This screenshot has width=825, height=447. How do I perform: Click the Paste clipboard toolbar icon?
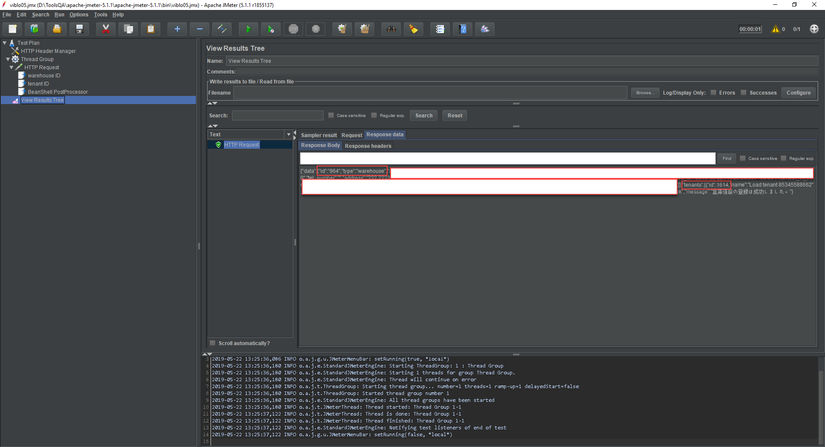[x=151, y=29]
